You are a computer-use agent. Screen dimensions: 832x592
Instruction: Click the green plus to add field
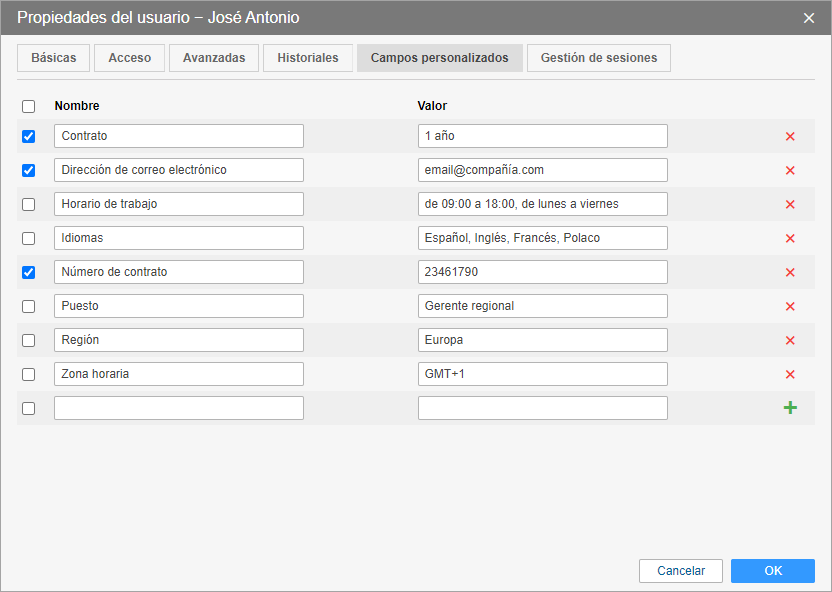tap(790, 408)
